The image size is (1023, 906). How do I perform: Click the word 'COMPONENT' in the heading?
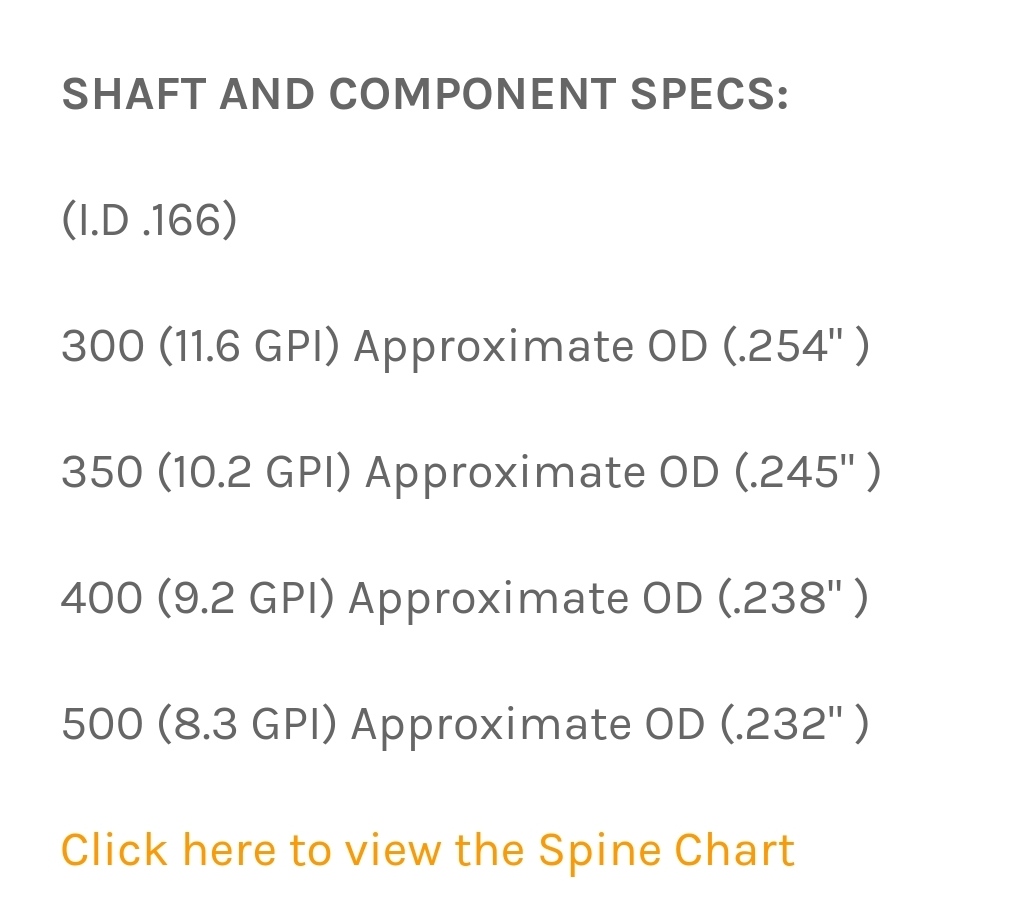472,94
